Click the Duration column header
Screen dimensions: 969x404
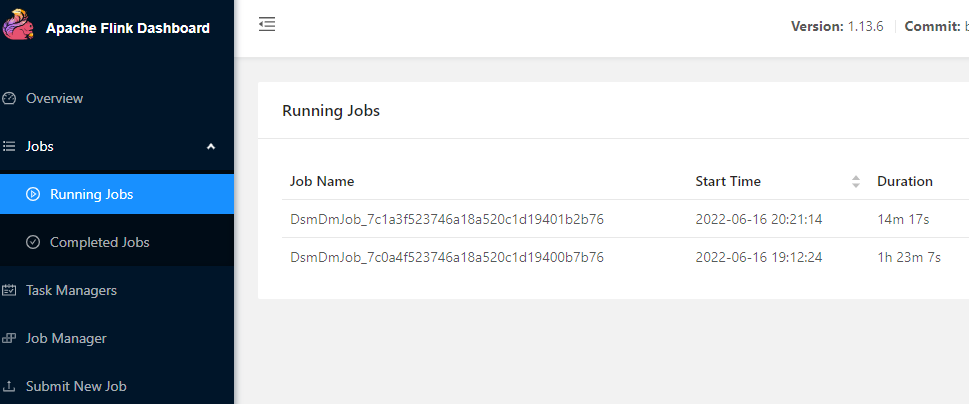click(905, 181)
